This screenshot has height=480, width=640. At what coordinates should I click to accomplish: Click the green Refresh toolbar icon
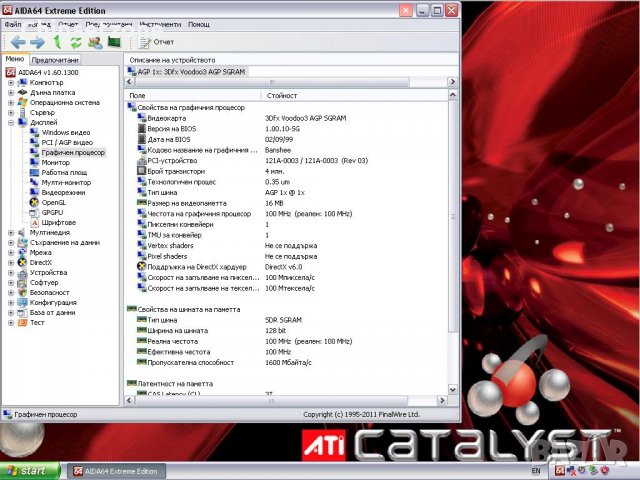[x=76, y=42]
